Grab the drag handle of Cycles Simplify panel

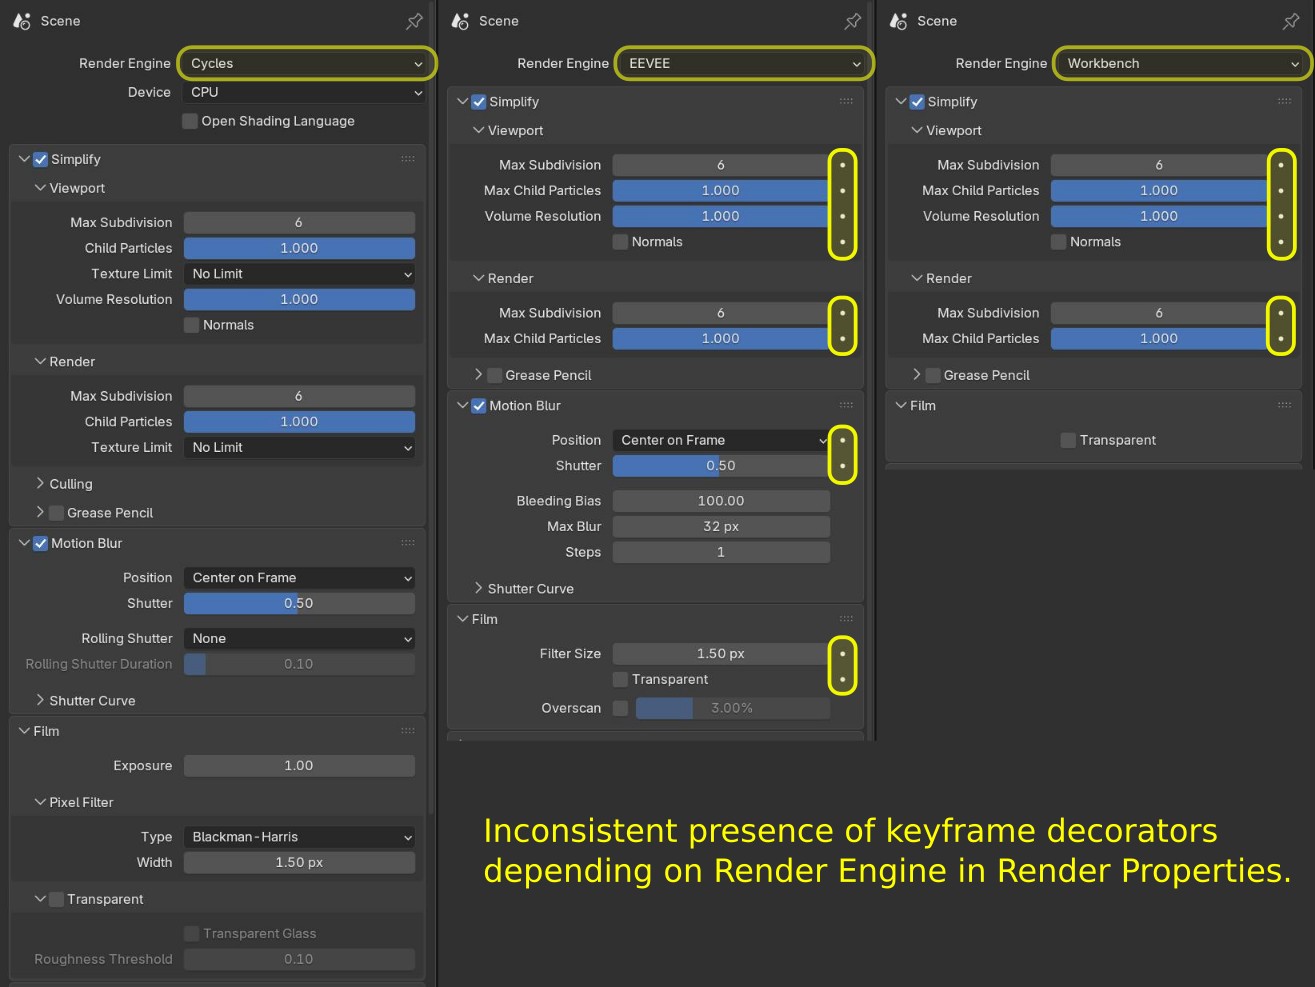coord(408,159)
